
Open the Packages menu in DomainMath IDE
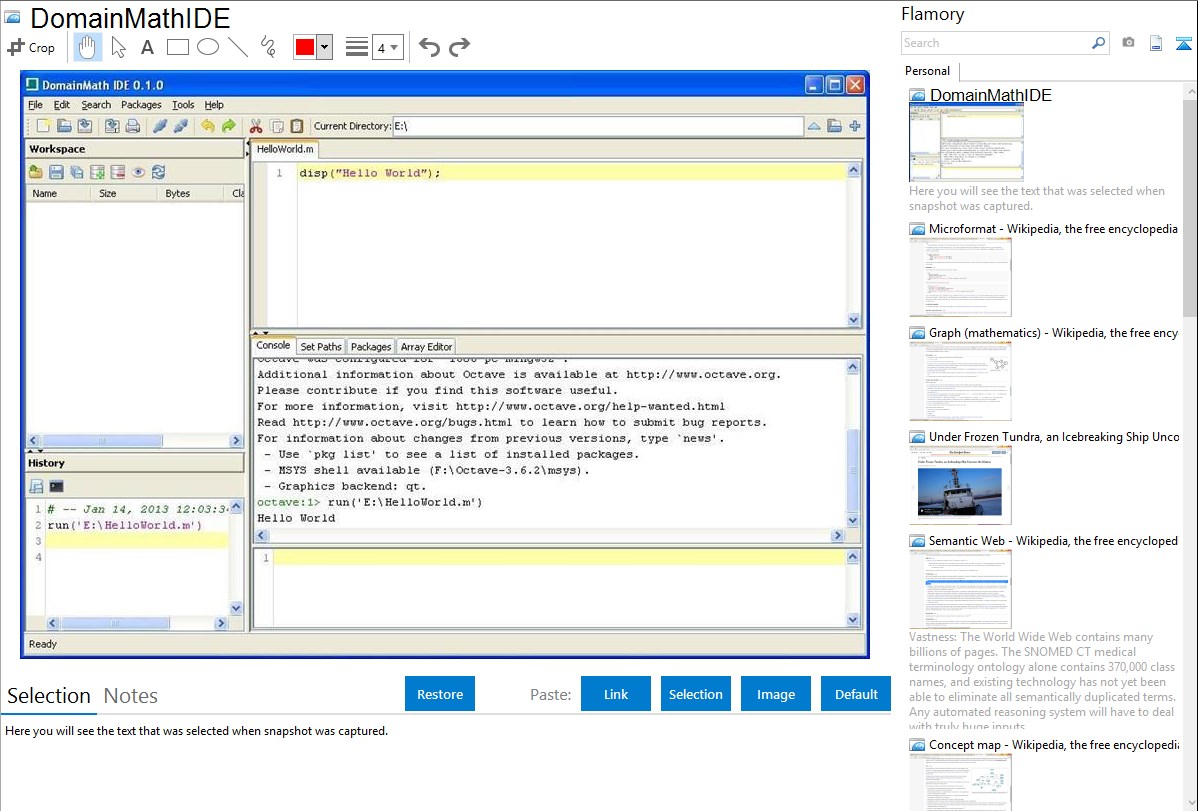tap(141, 105)
